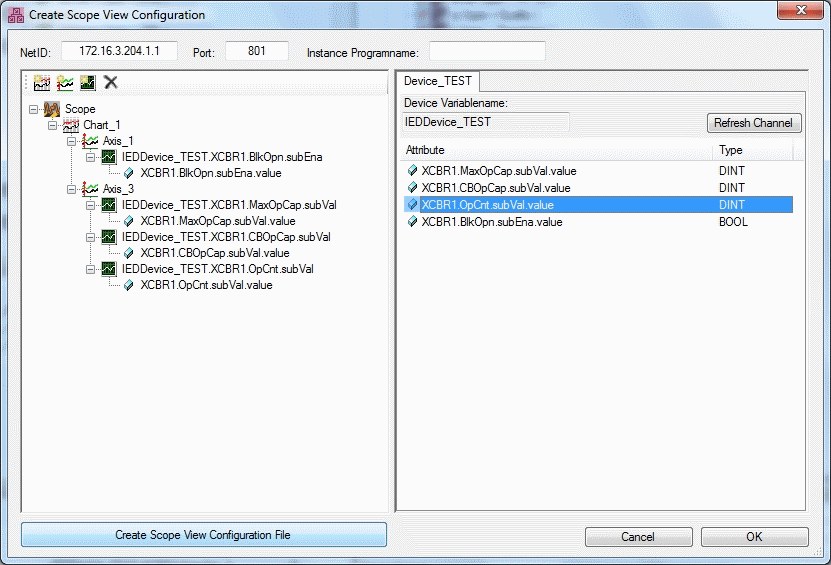Select XCBR1.BlkOpn.subEna.value text in tree
This screenshot has width=831, height=565.
(211, 173)
